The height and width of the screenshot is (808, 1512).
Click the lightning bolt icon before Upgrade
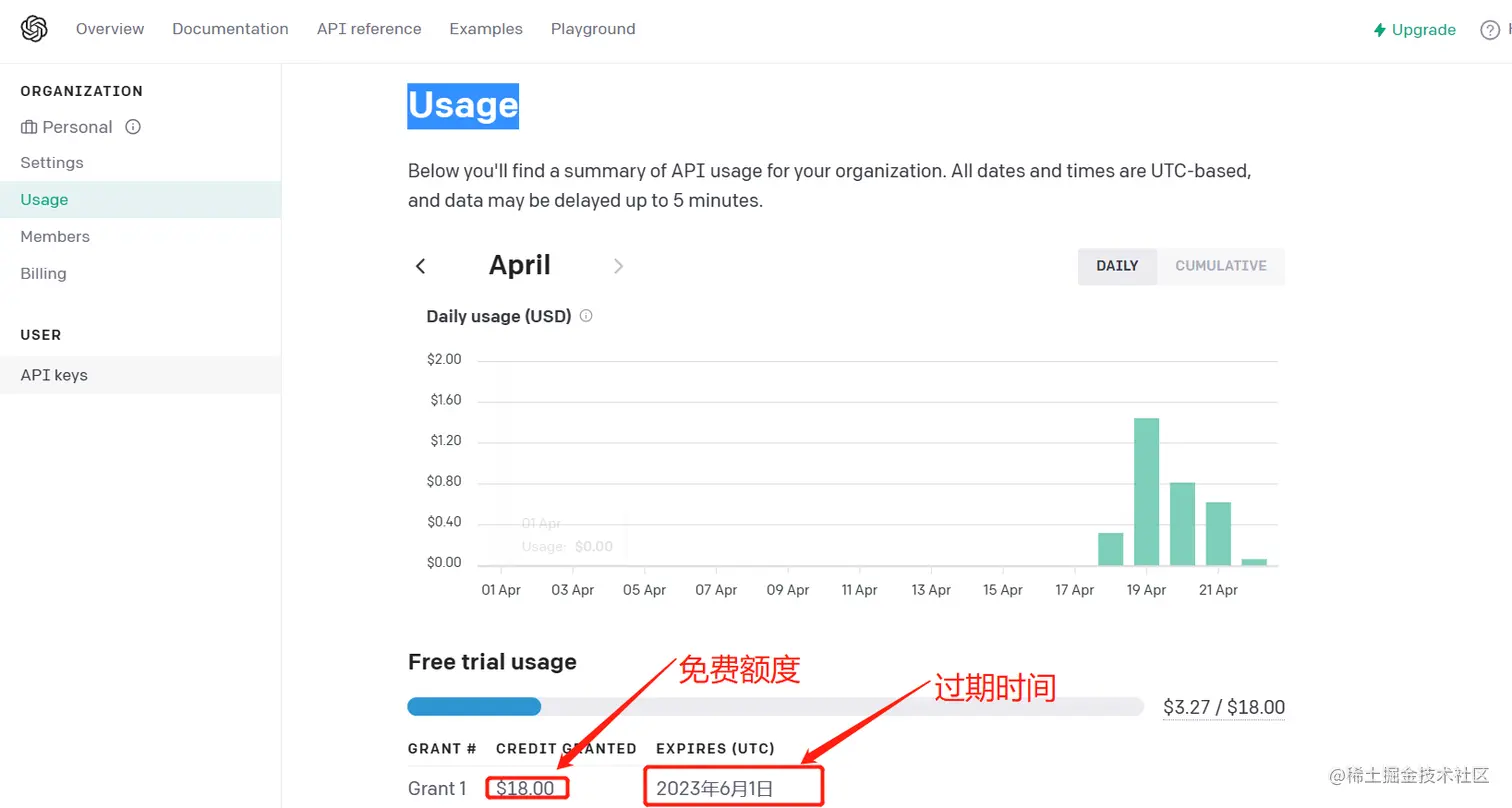(1379, 29)
